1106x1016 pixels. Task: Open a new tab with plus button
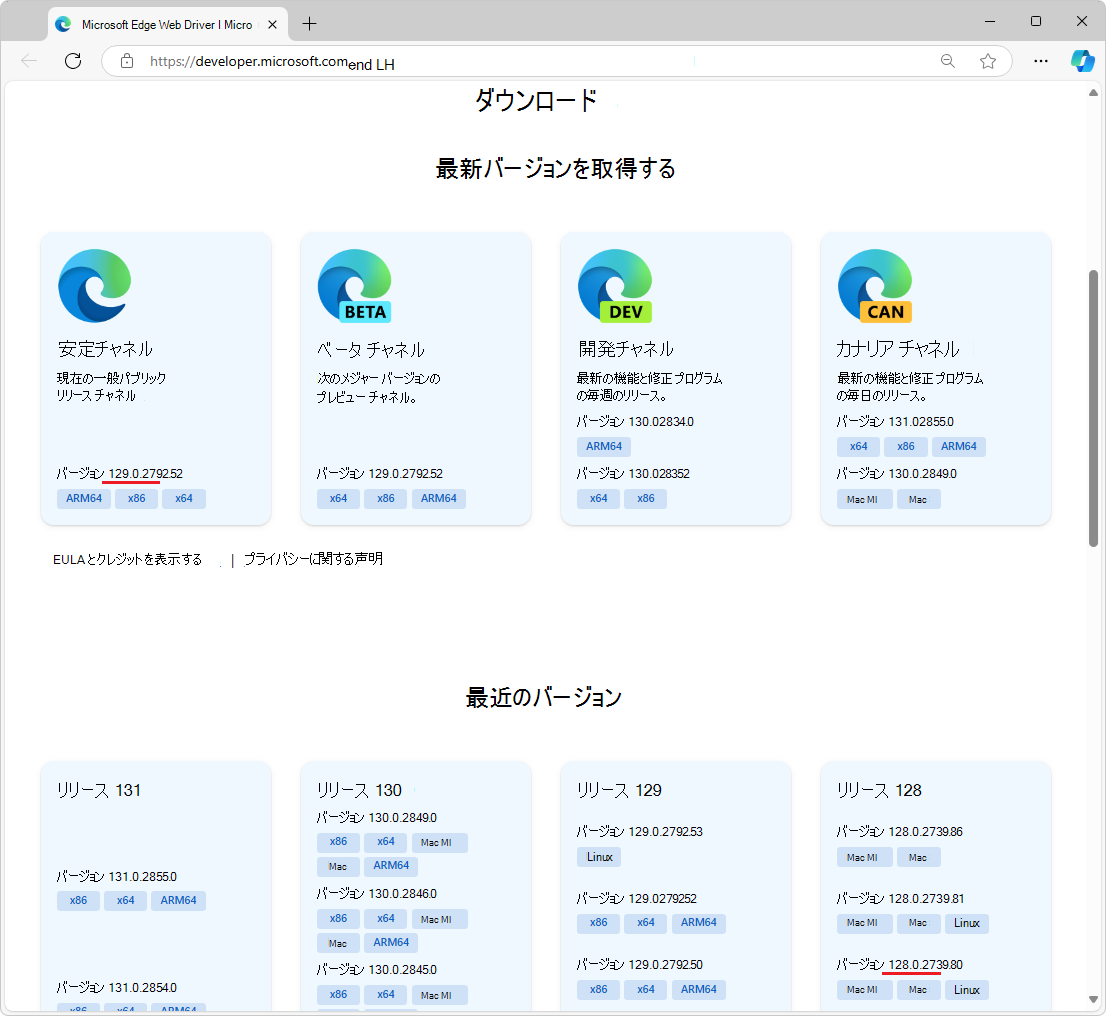point(309,24)
